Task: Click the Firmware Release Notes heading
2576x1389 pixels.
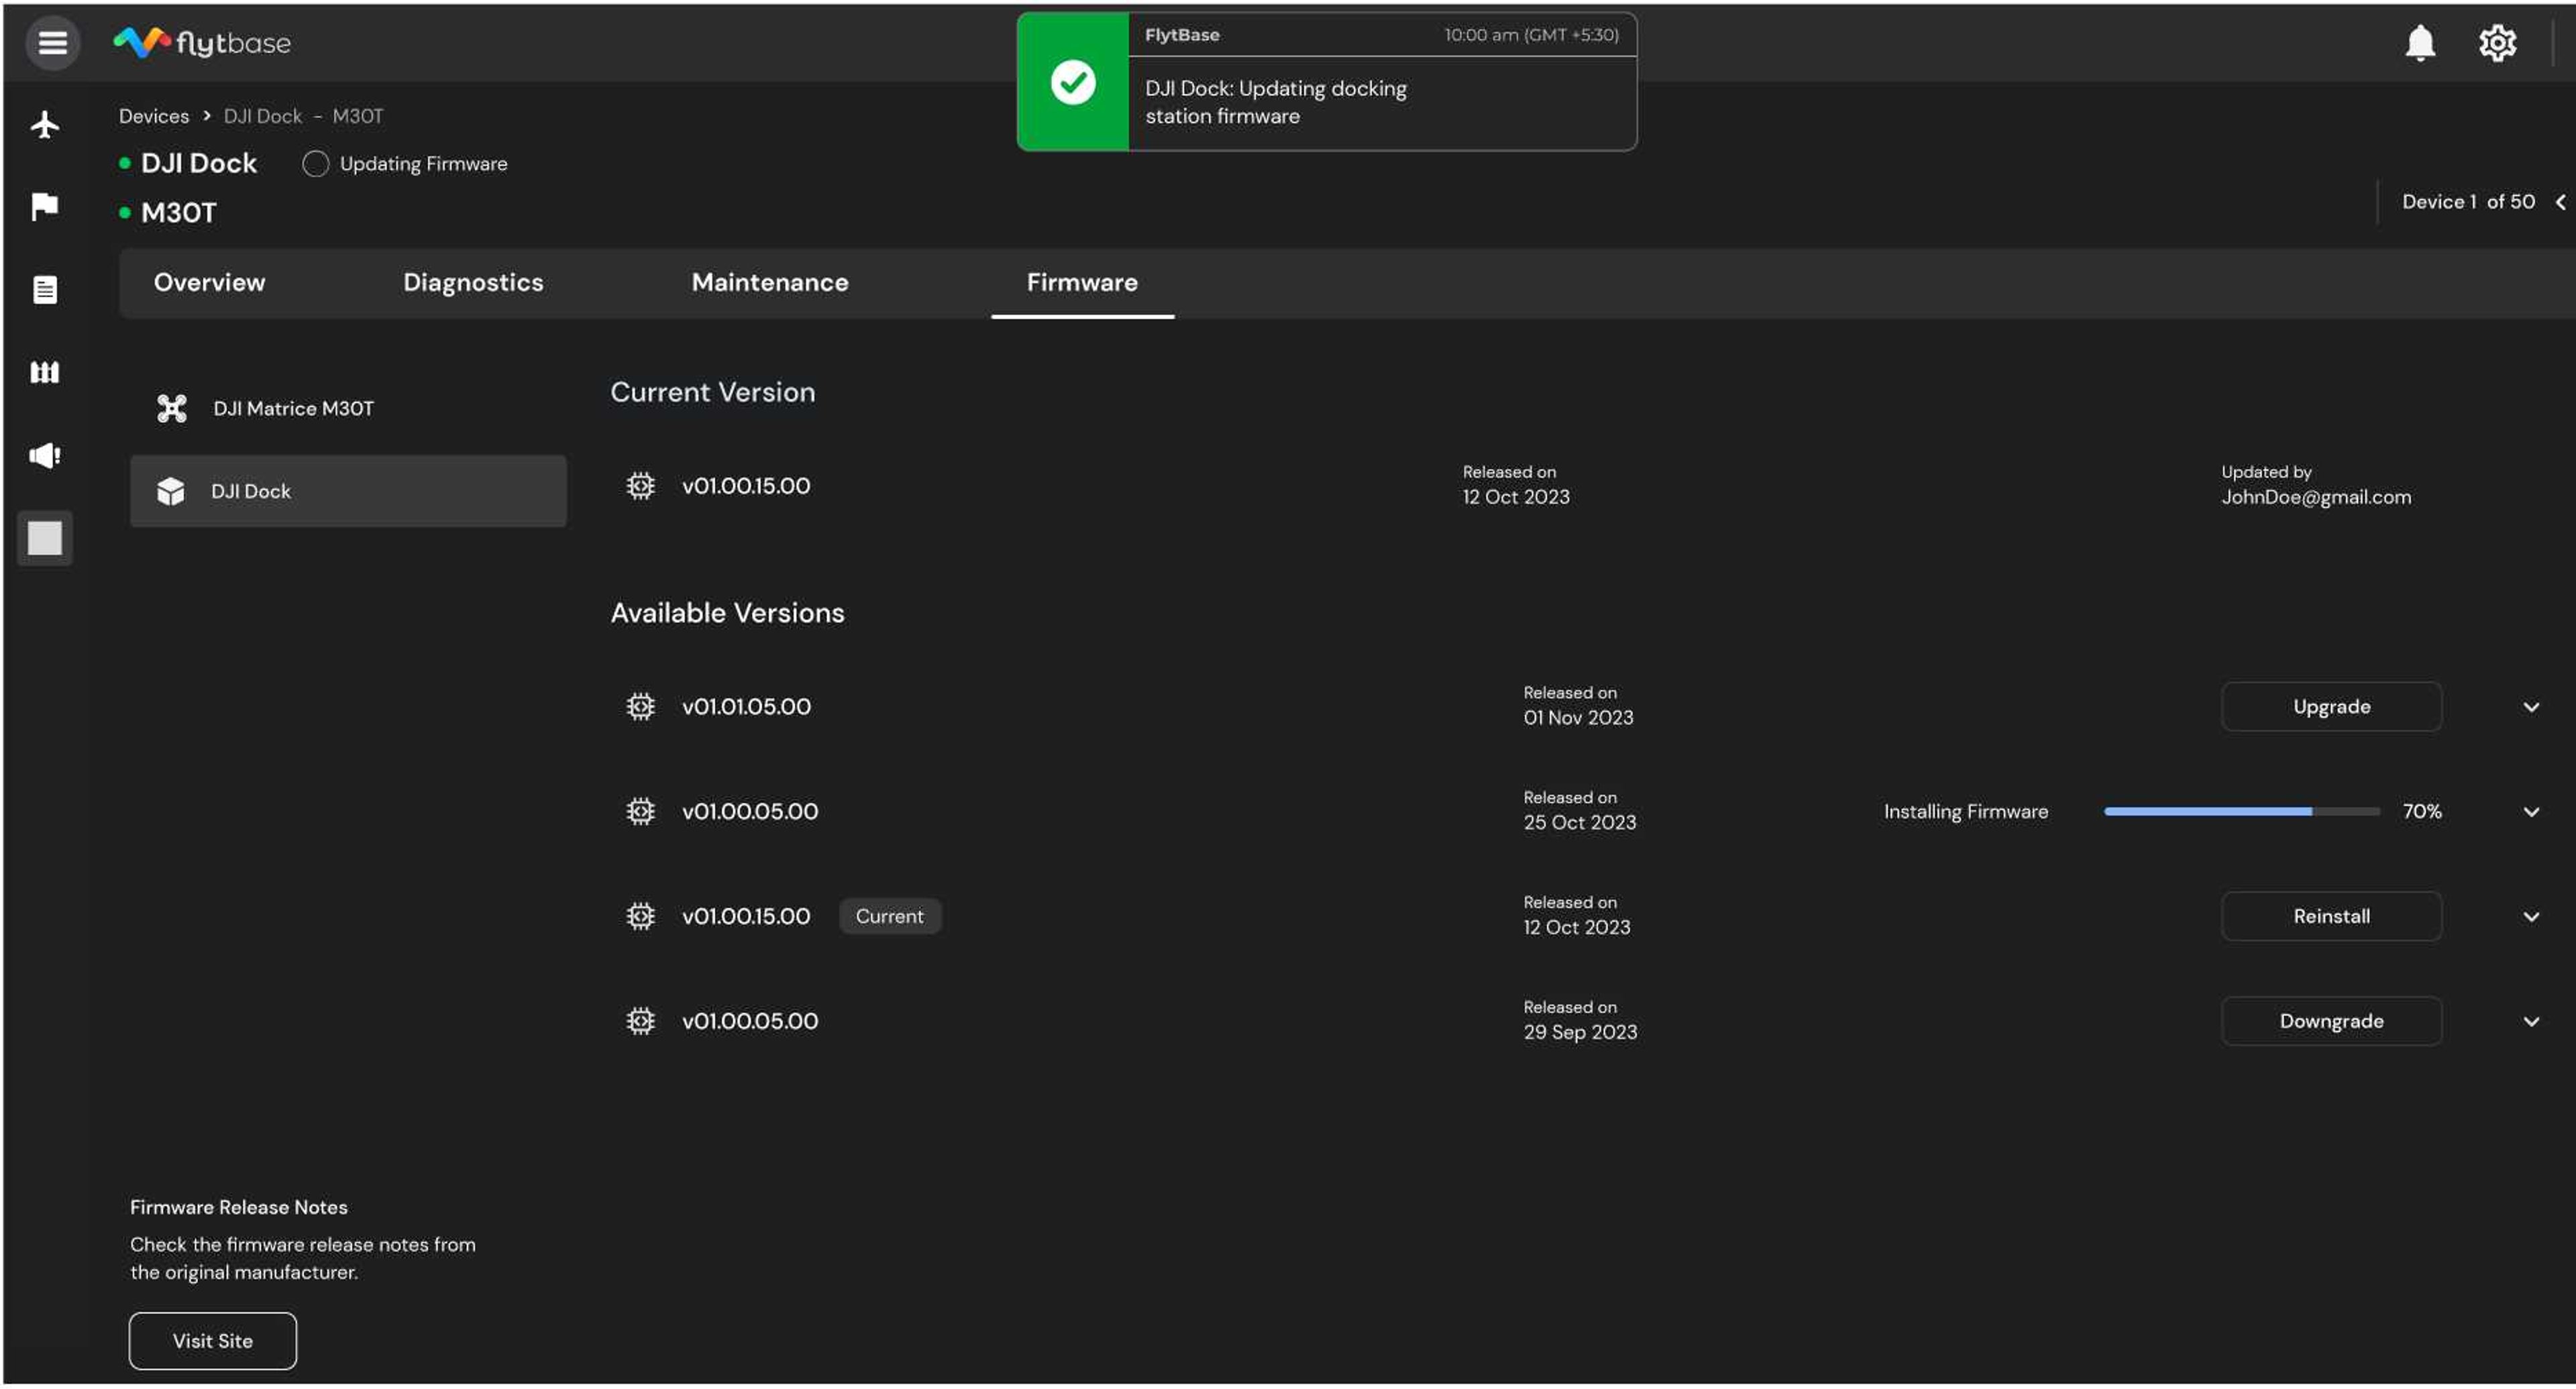Action: pyautogui.click(x=239, y=1208)
